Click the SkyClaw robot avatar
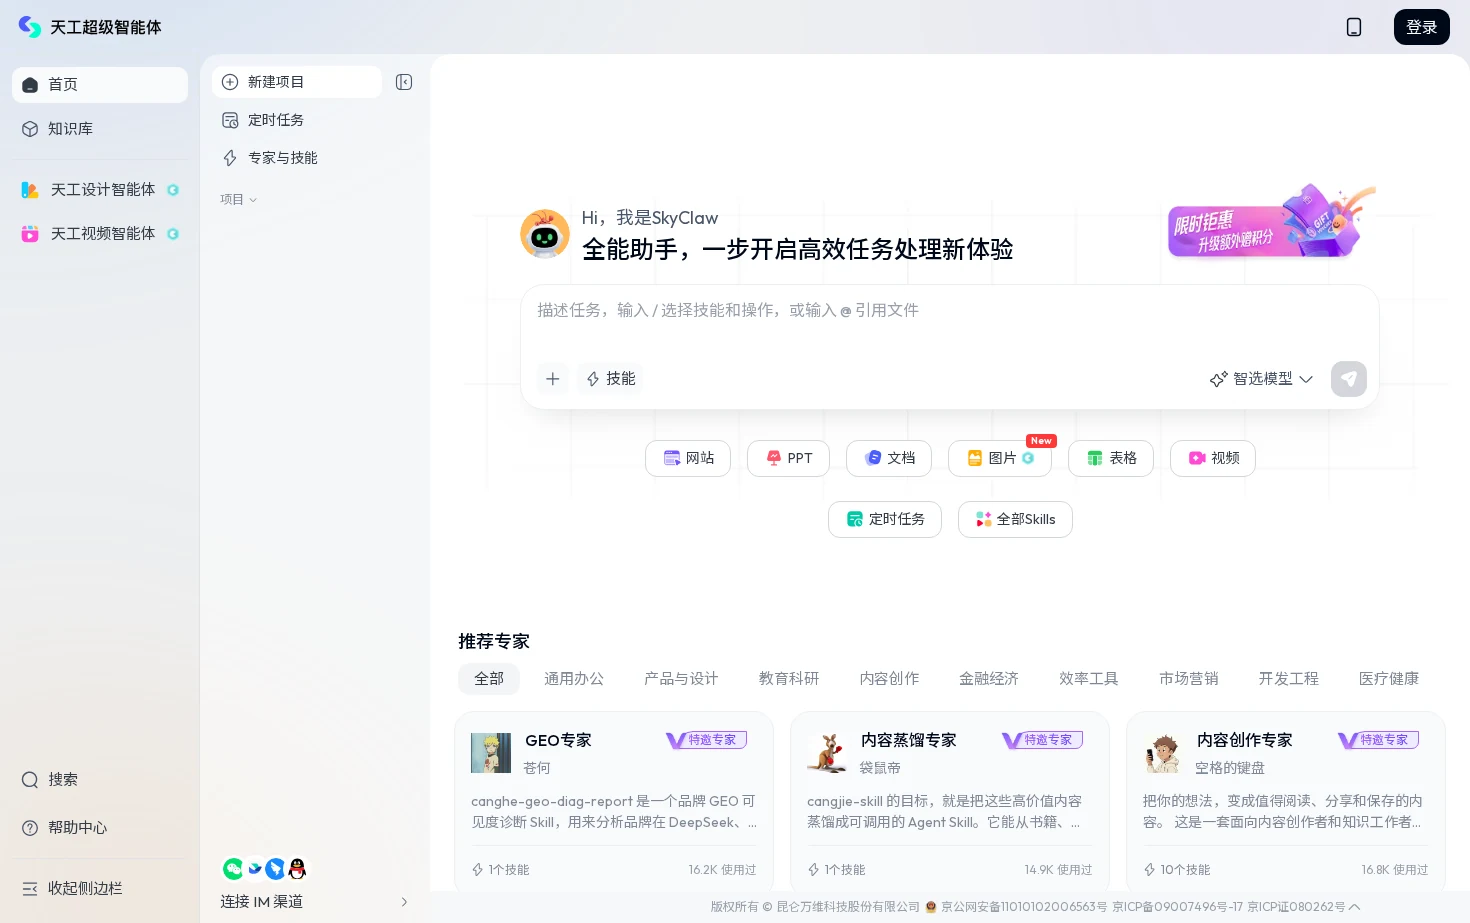The width and height of the screenshot is (1470, 923). pyautogui.click(x=545, y=234)
